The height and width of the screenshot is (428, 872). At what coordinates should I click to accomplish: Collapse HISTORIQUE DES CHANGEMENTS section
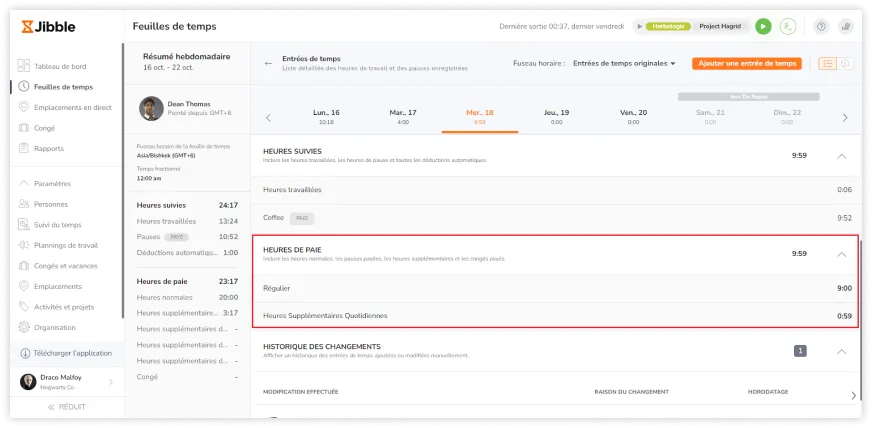[841, 351]
